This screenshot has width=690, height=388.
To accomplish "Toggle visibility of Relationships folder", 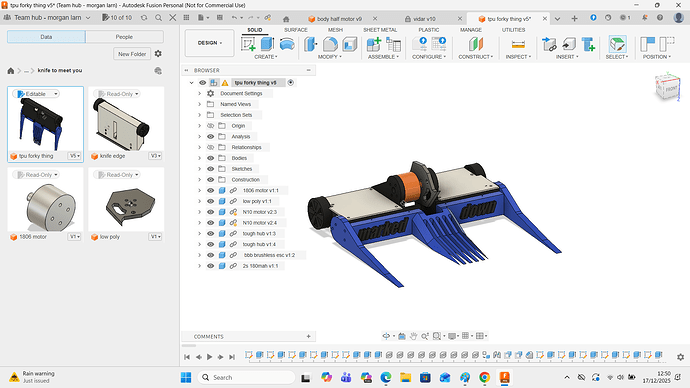I will point(211,147).
